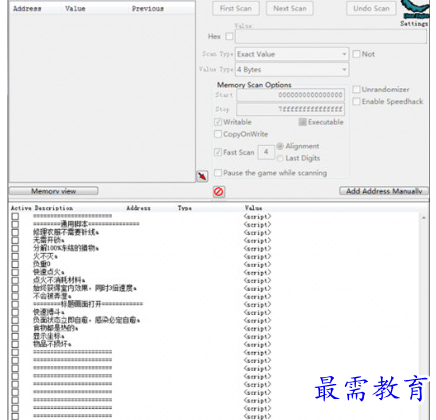Screen dimensions: 436x420
Task: Open the Value Type 4 Bytes dropdown
Action: pyautogui.click(x=292, y=70)
